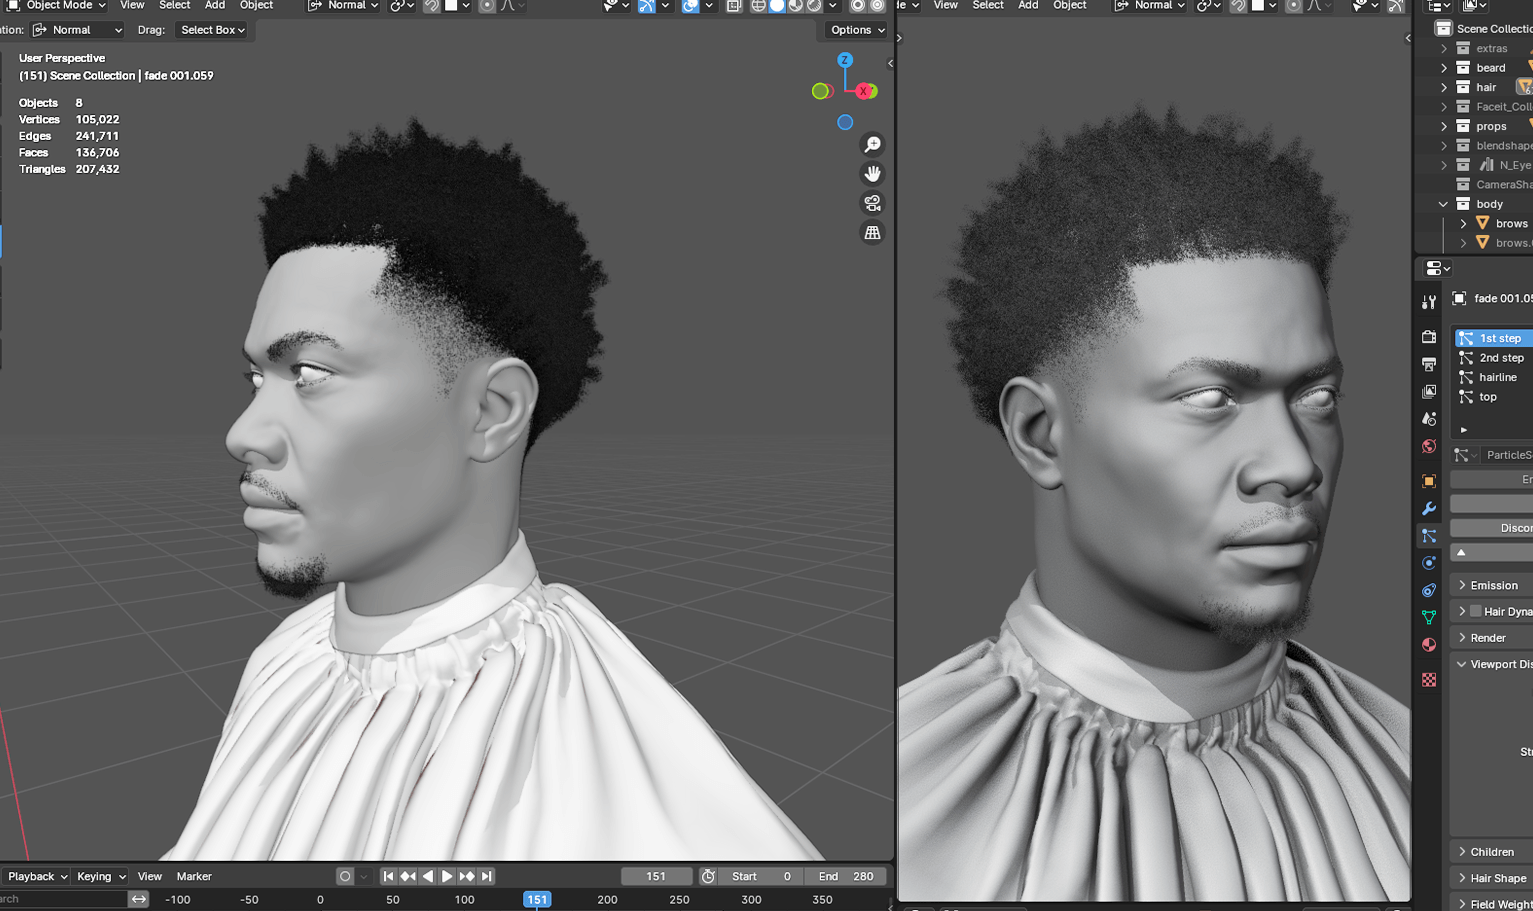1533x911 pixels.
Task: Play animation in reverse
Action: (428, 876)
